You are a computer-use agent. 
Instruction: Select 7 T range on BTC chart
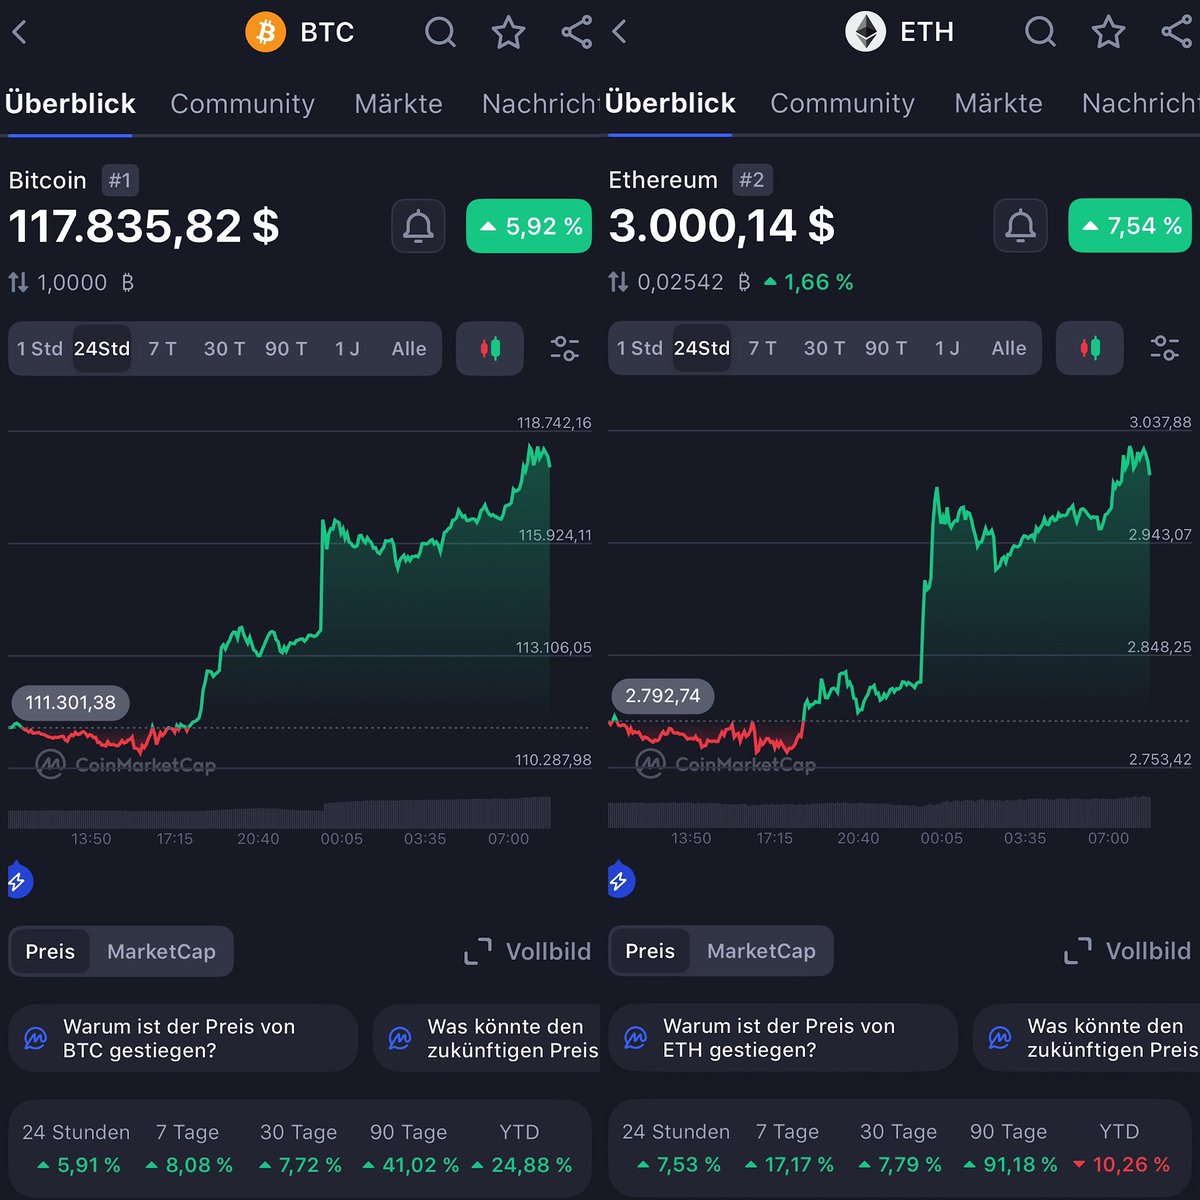pos(162,349)
